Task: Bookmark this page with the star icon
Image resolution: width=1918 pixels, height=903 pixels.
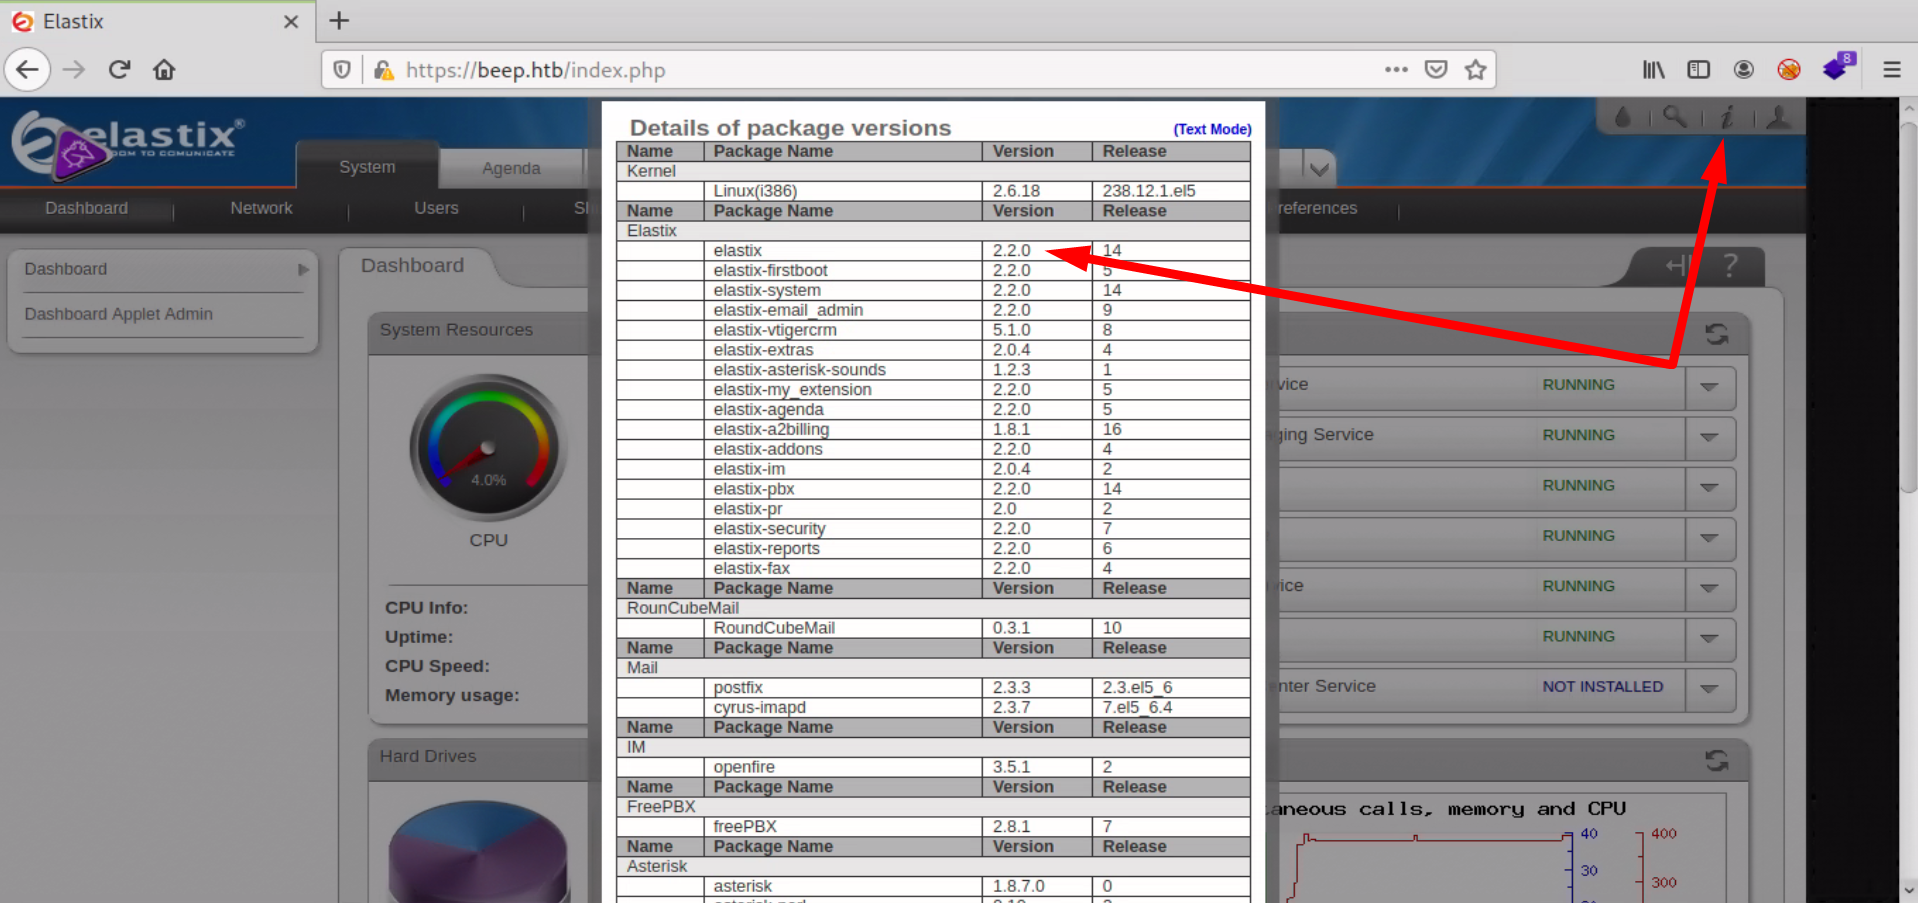Action: pyautogui.click(x=1475, y=70)
